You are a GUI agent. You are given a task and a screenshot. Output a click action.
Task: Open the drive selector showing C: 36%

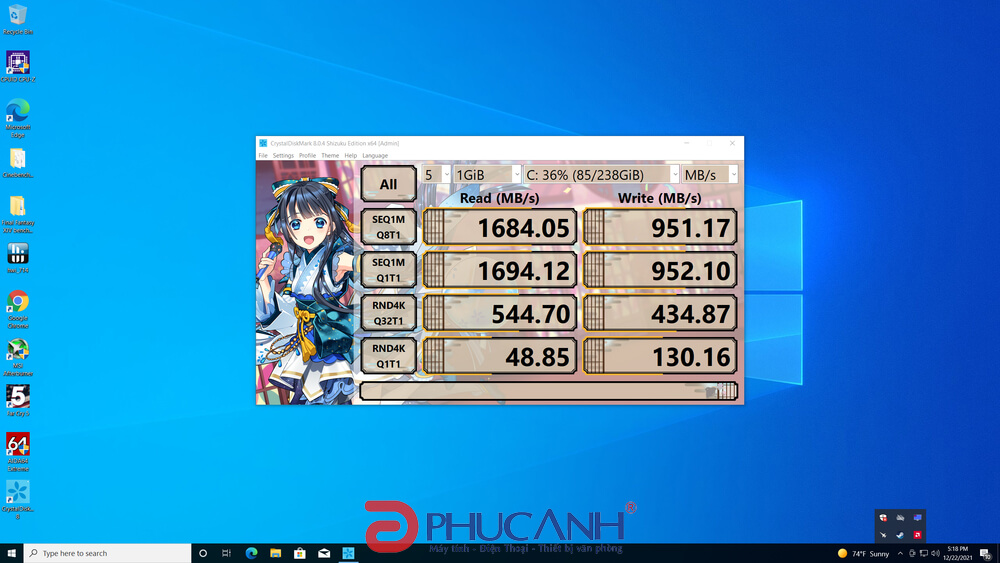click(x=601, y=175)
